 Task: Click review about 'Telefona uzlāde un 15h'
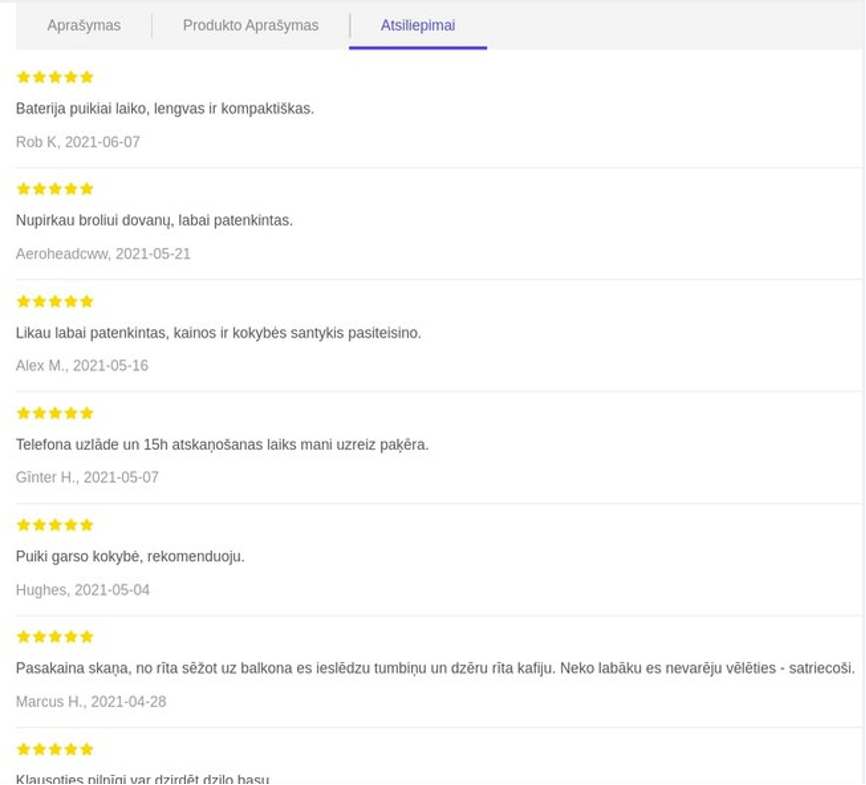coord(222,445)
